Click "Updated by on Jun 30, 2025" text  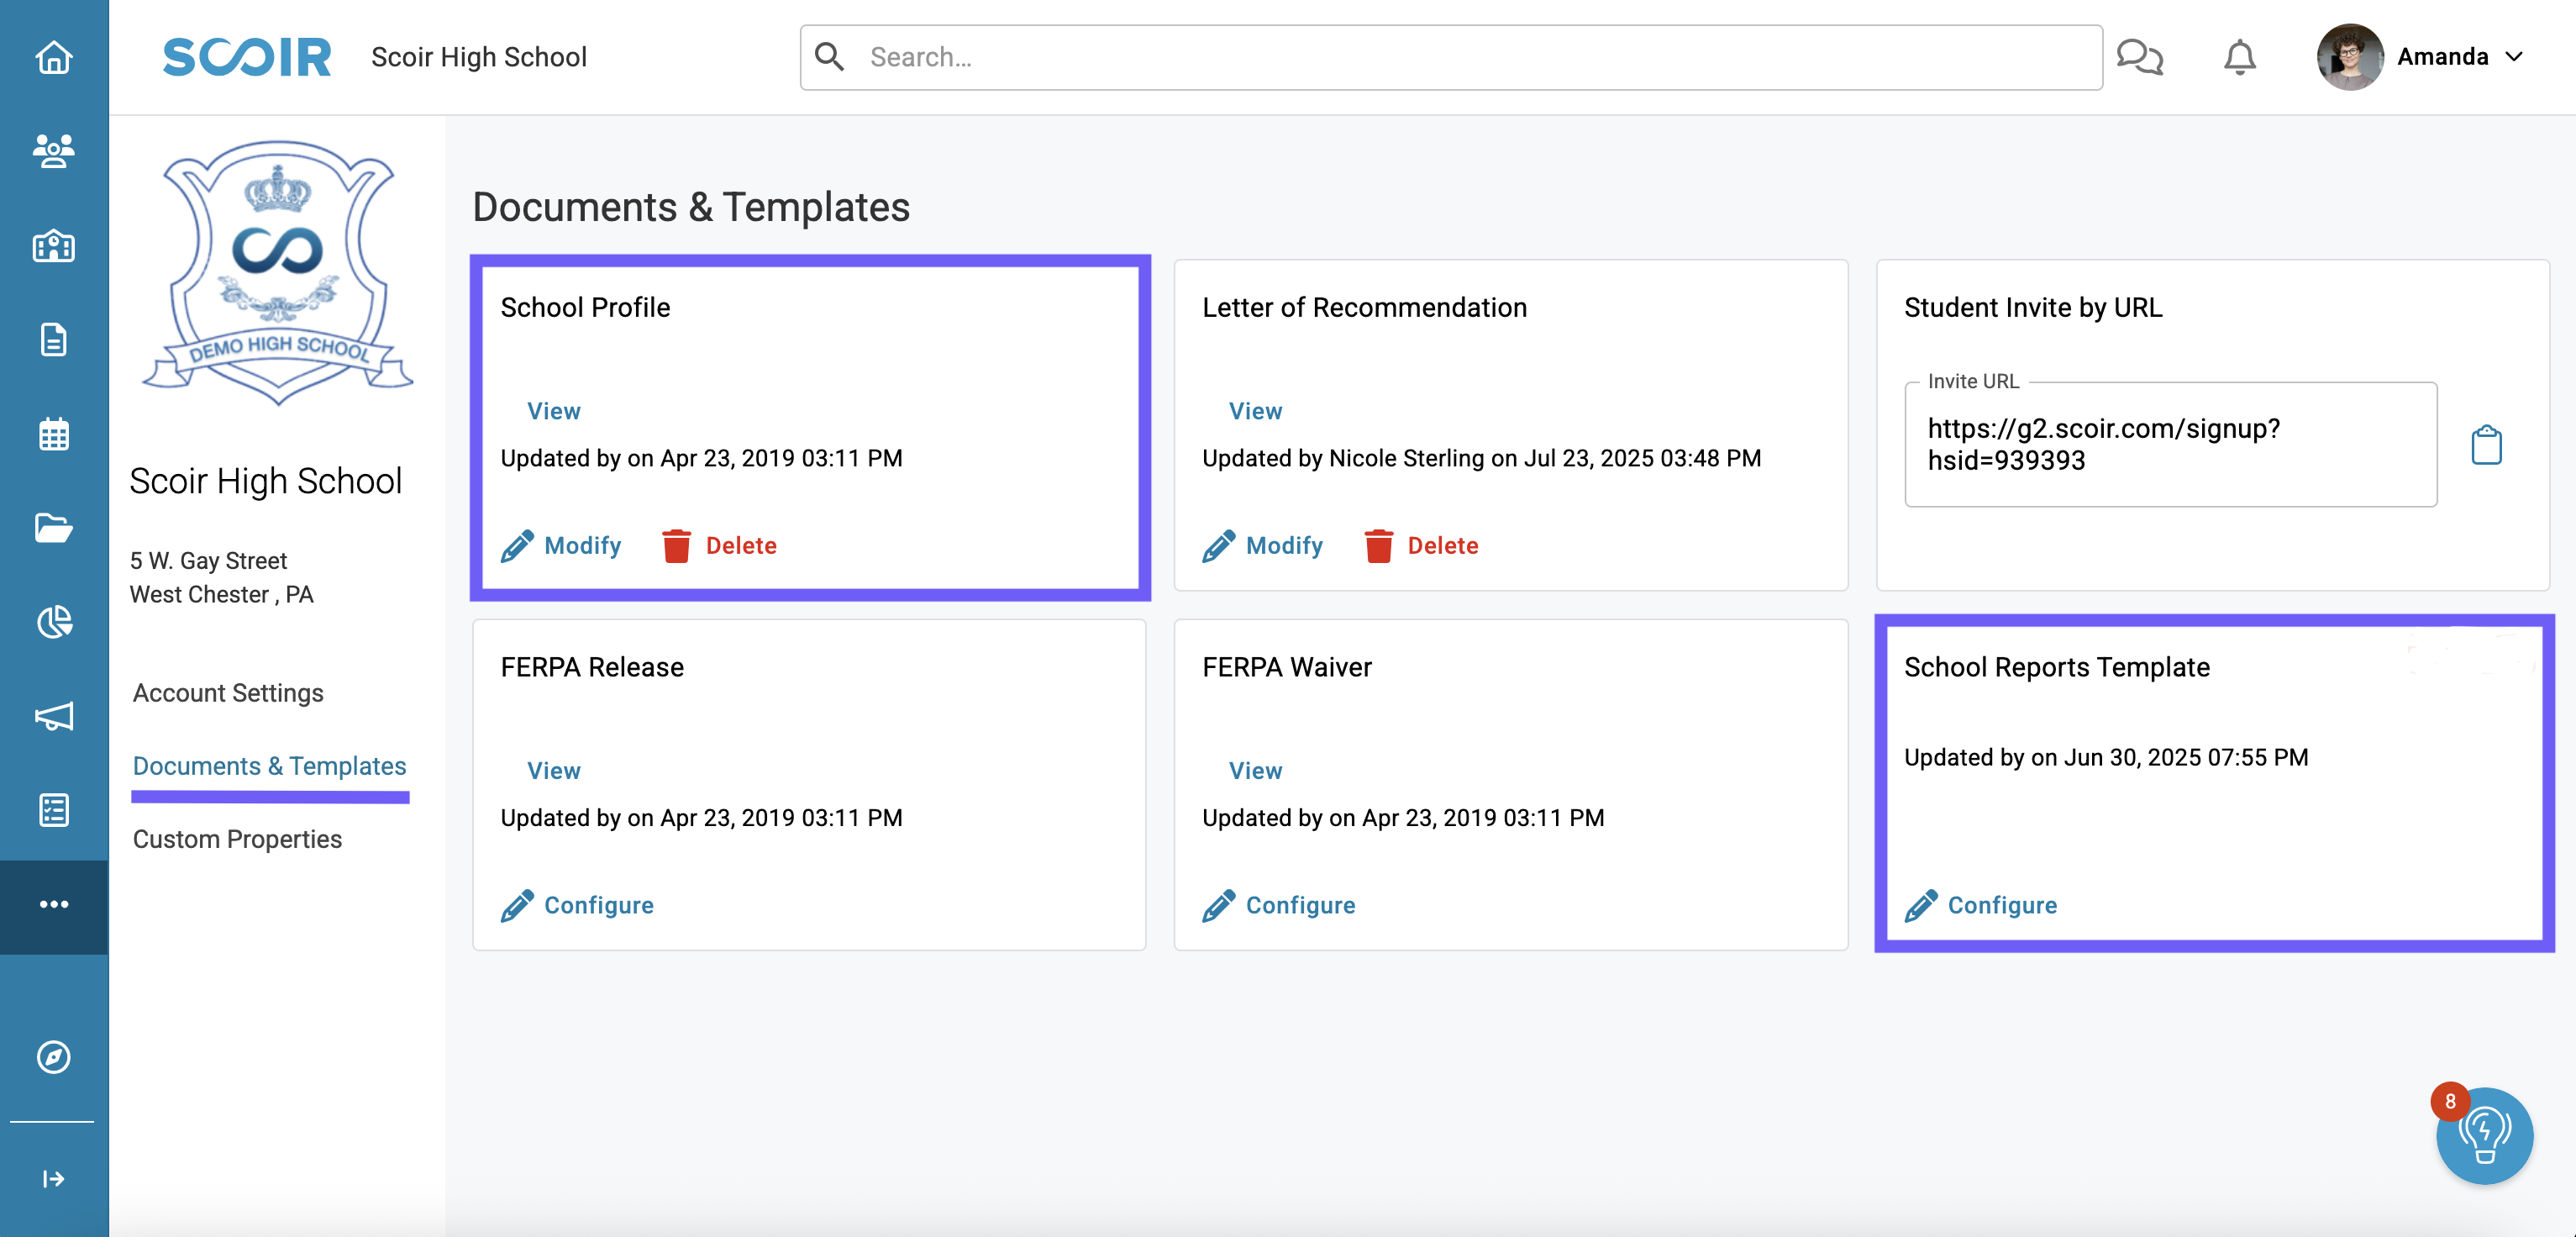click(2106, 757)
